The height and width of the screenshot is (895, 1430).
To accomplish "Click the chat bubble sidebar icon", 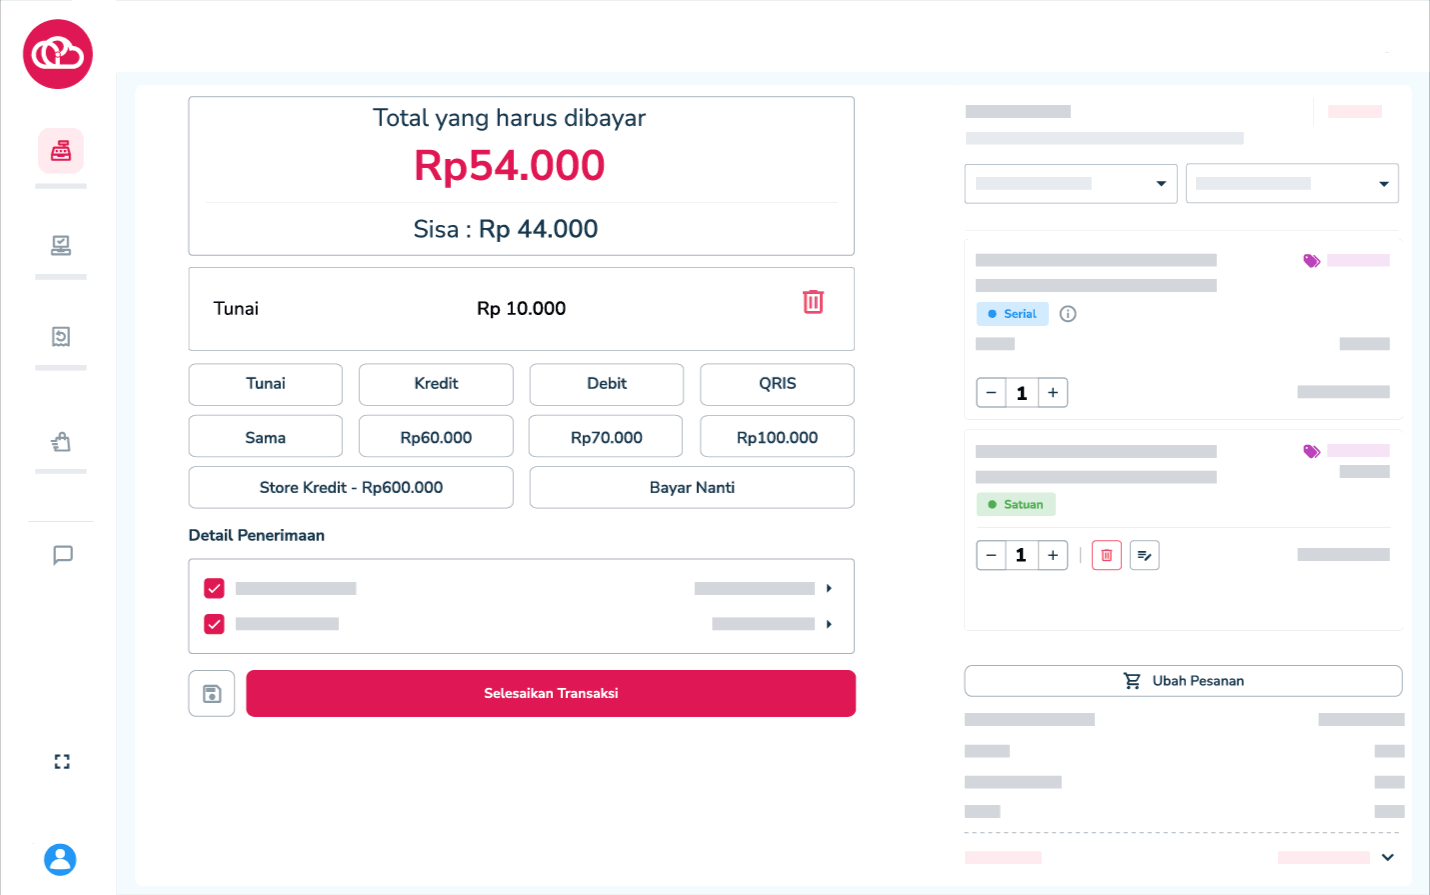I will click(63, 555).
